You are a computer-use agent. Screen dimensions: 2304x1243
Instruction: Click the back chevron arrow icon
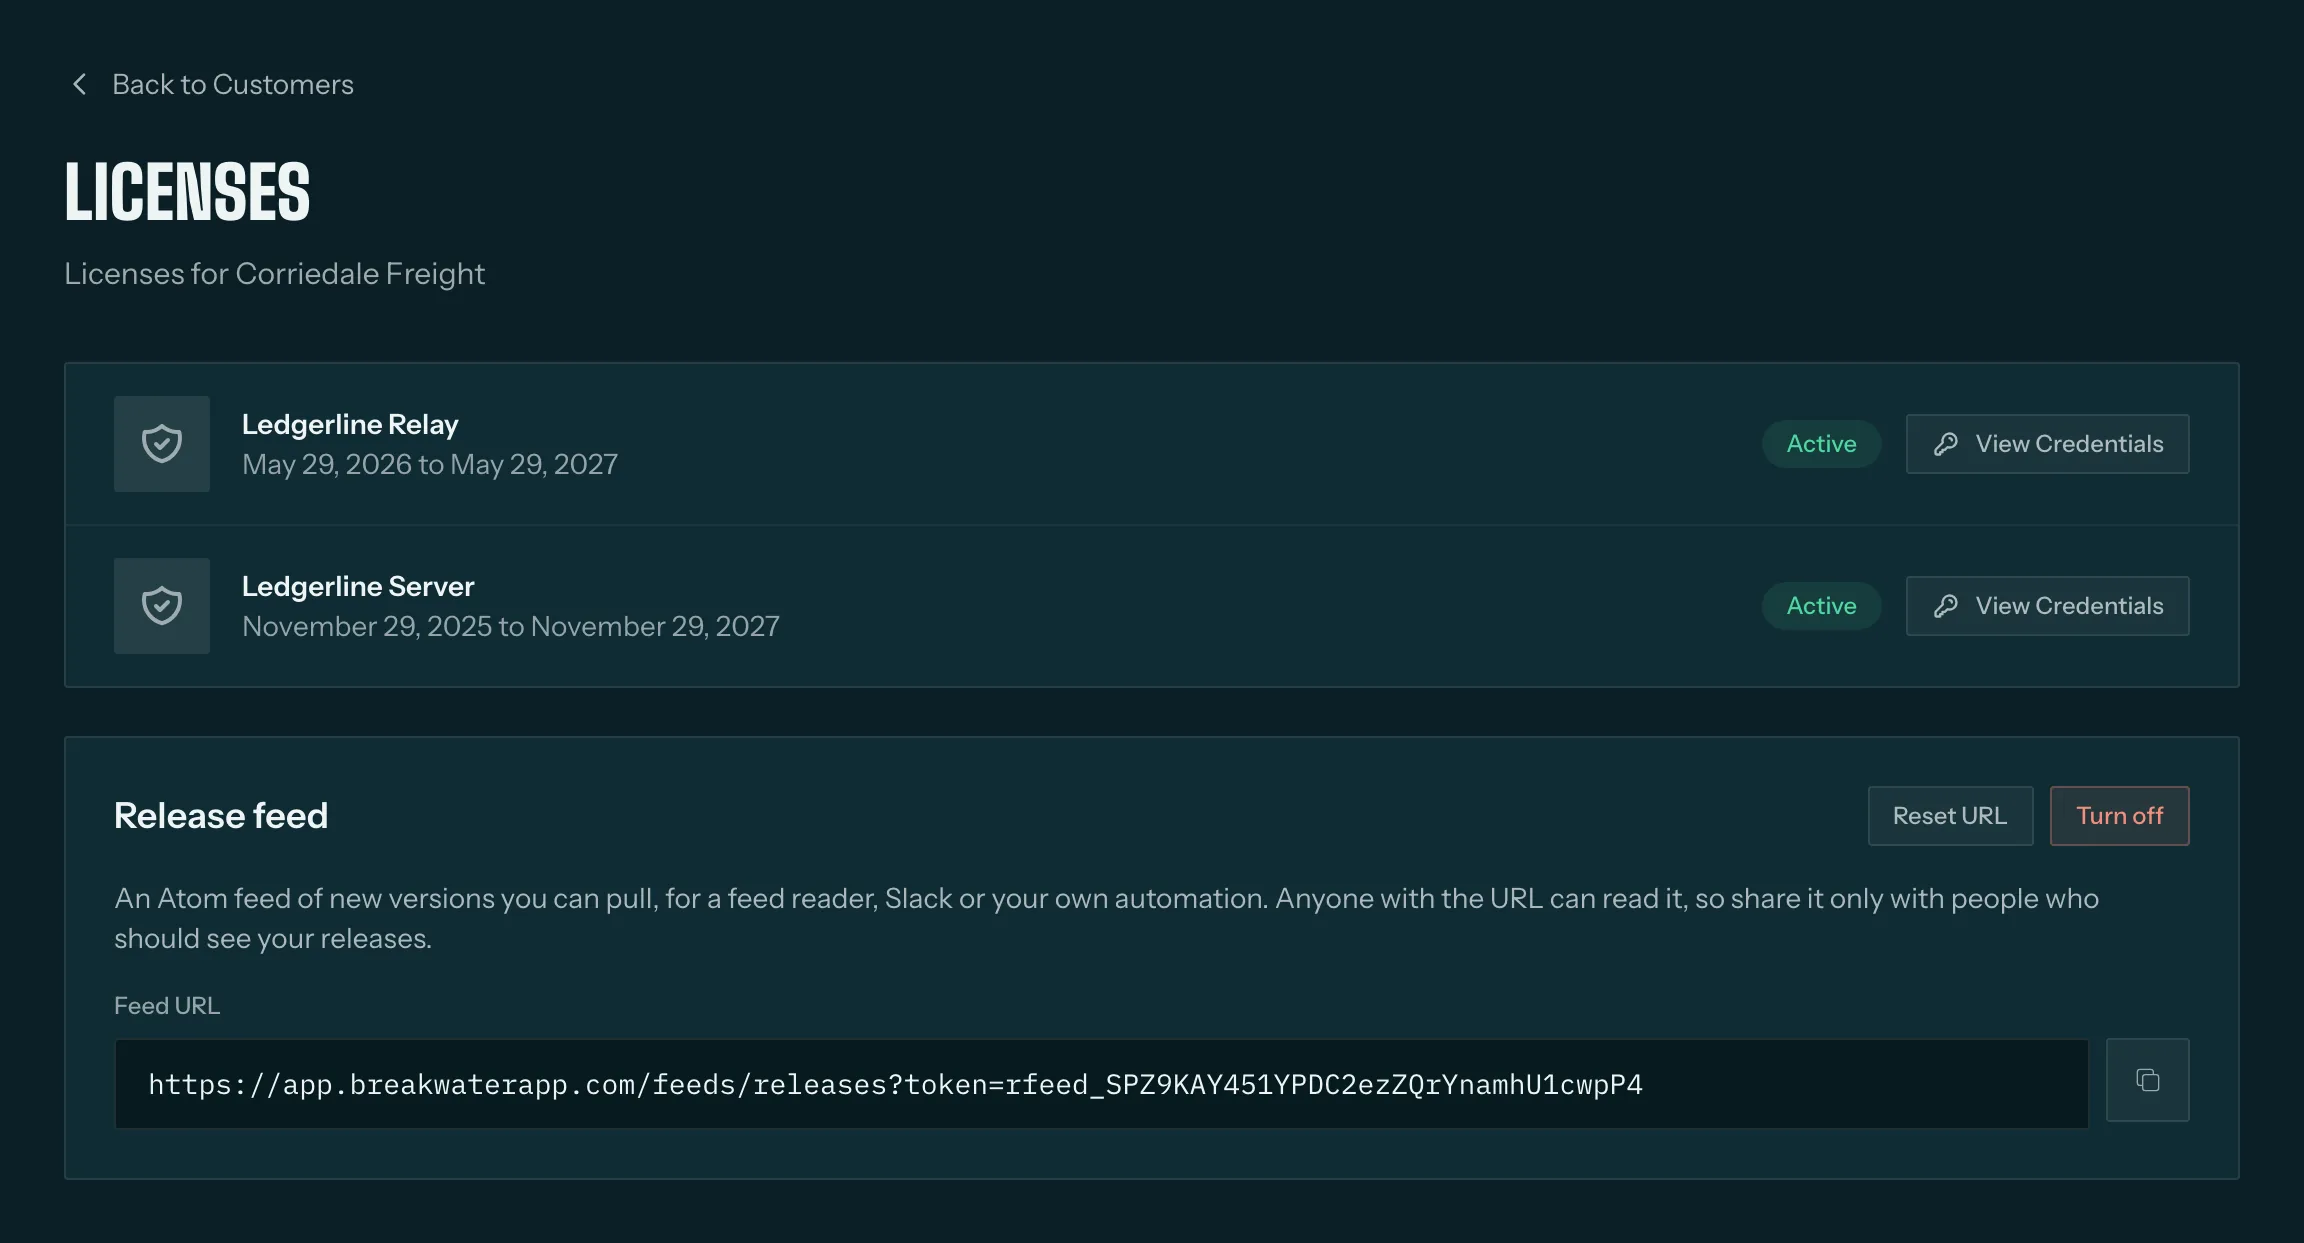point(79,84)
